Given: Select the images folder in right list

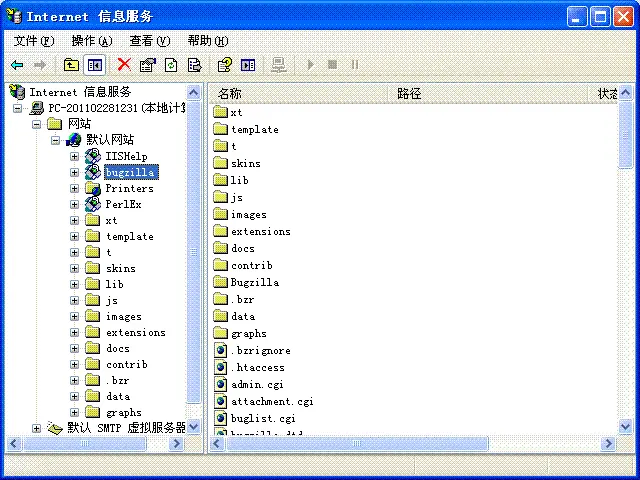Looking at the screenshot, I should click(x=249, y=214).
